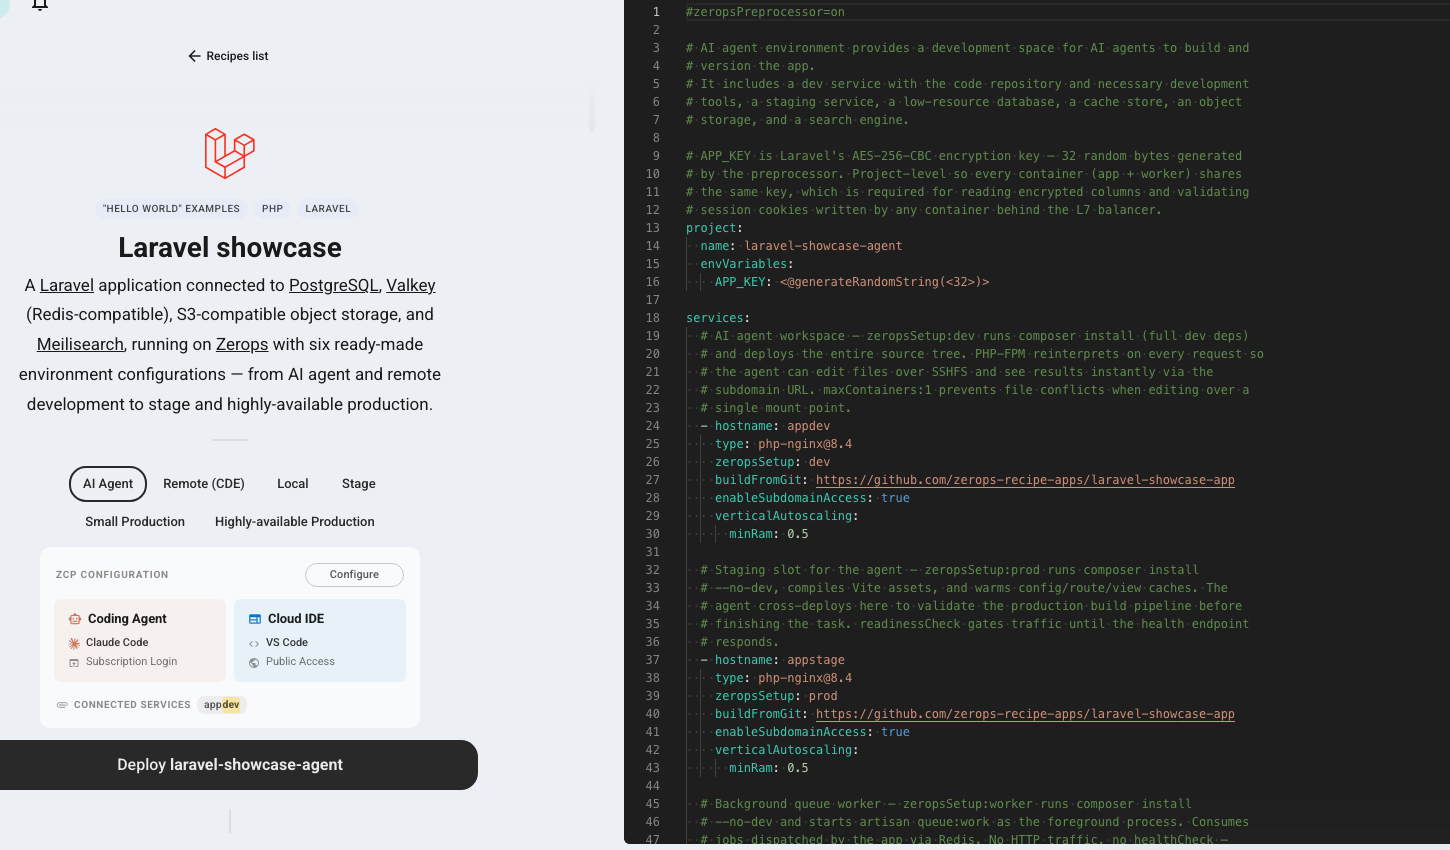
Task: Click the Coding Agent robot icon
Action: (75, 619)
